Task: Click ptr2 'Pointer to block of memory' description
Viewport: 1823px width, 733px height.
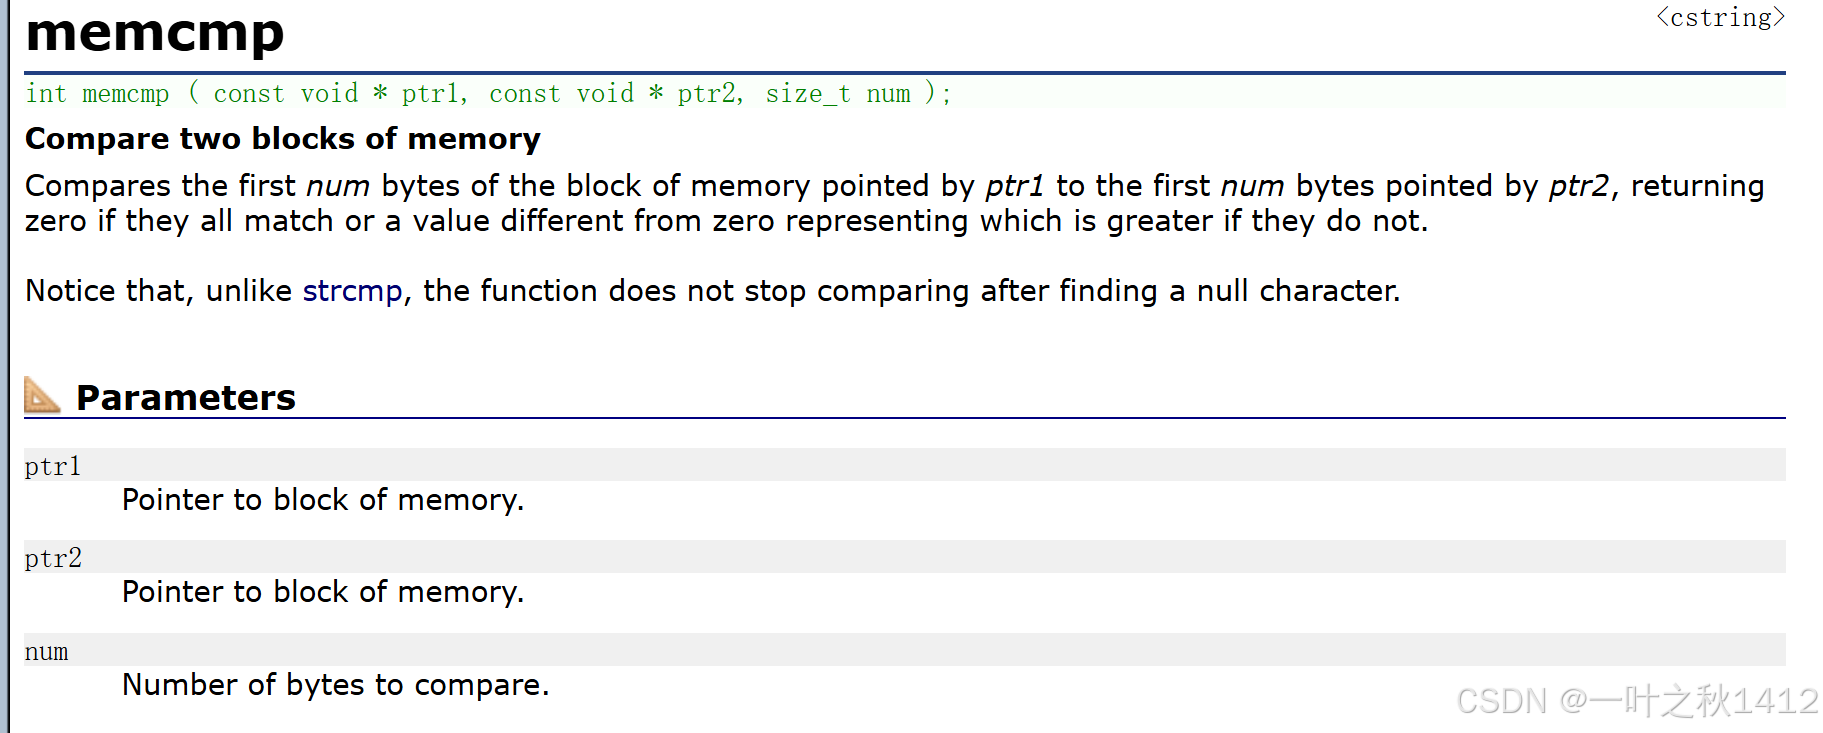Action: (x=323, y=592)
